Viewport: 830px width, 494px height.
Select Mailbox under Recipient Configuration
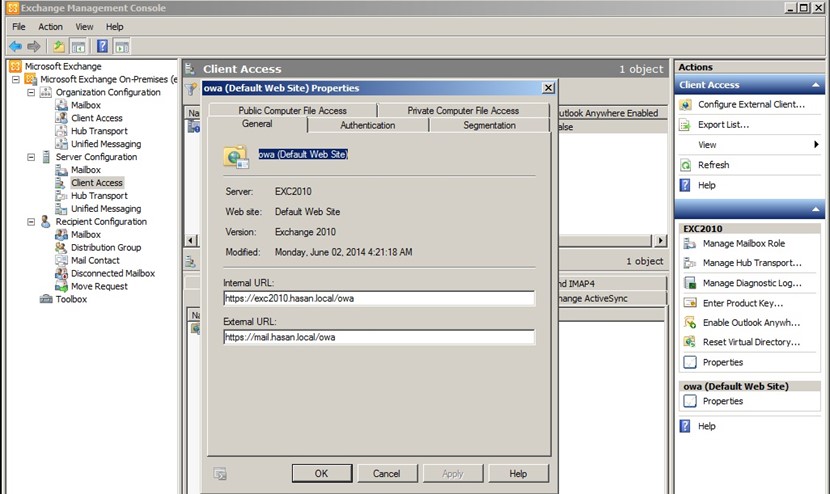[85, 234]
